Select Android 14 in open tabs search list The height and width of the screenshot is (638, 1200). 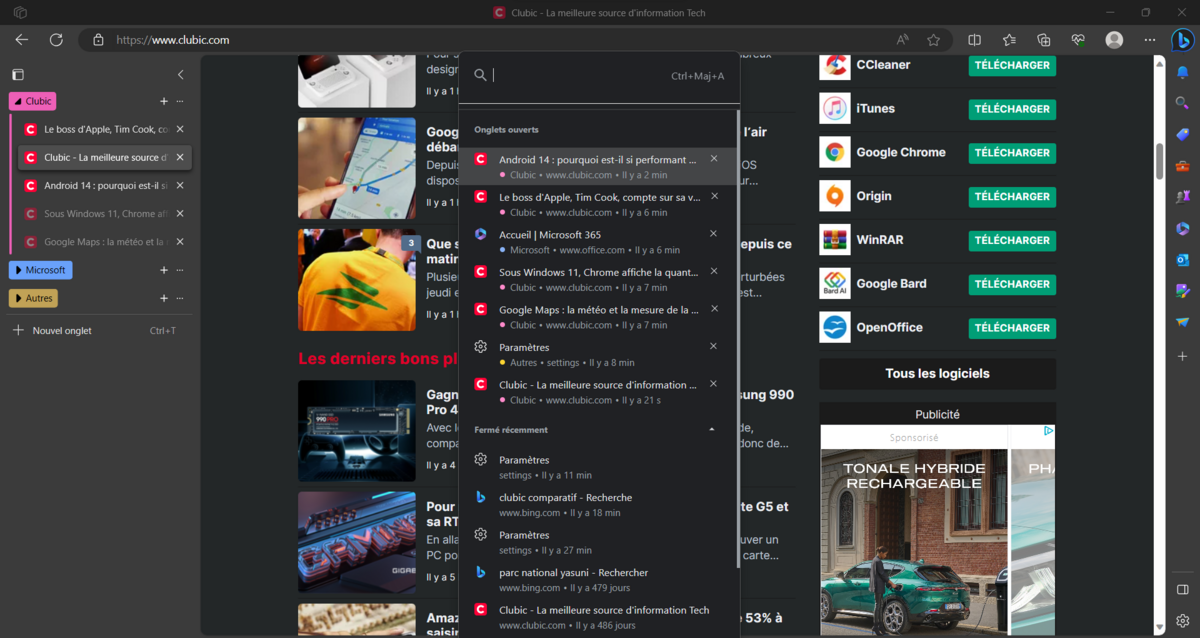(x=597, y=166)
